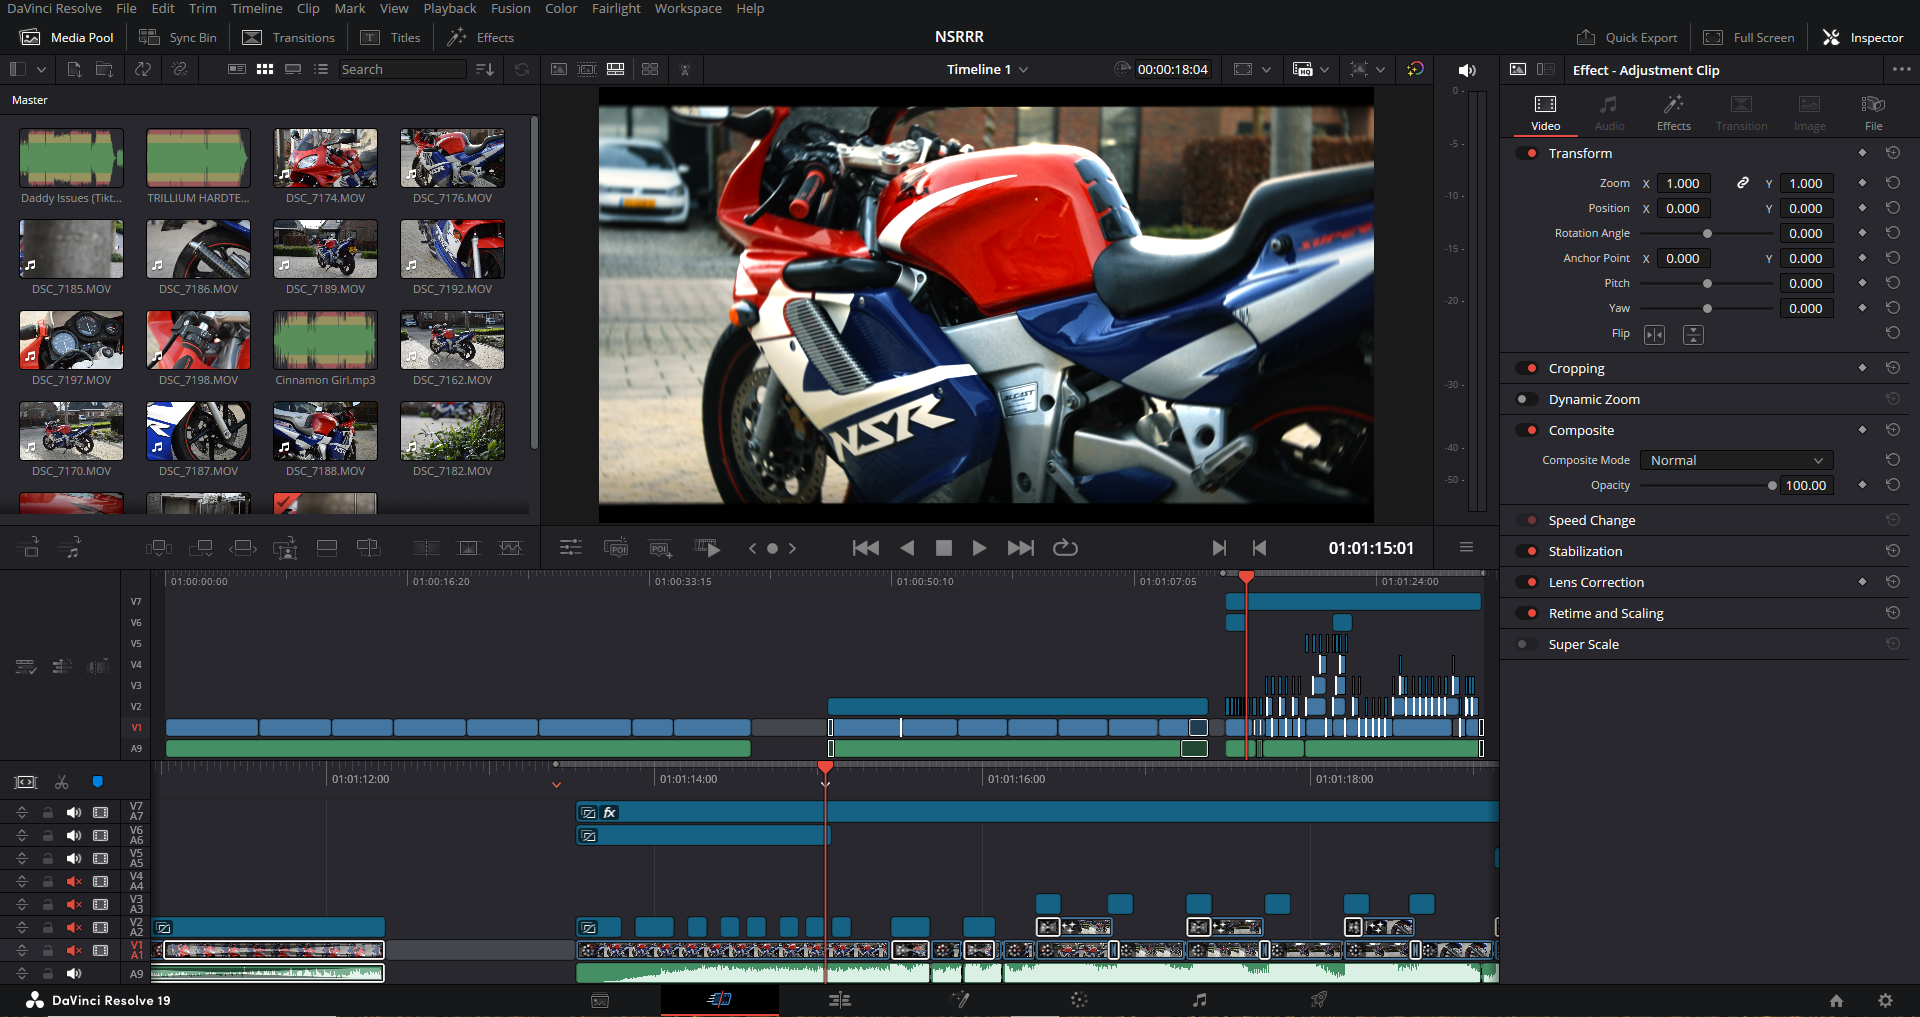The width and height of the screenshot is (1920, 1017).
Task: Flip the clip horizontally
Action: tap(1655, 335)
